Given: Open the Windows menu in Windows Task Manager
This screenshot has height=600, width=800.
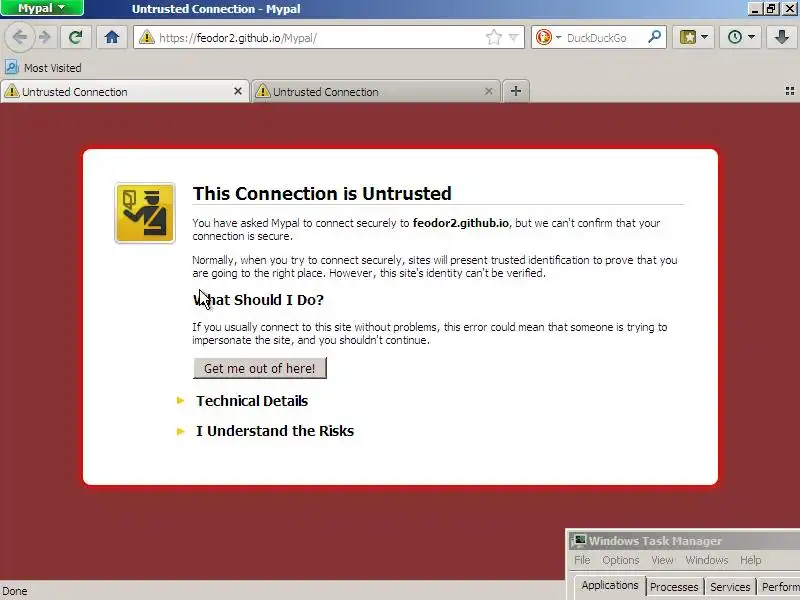Looking at the screenshot, I should [707, 560].
